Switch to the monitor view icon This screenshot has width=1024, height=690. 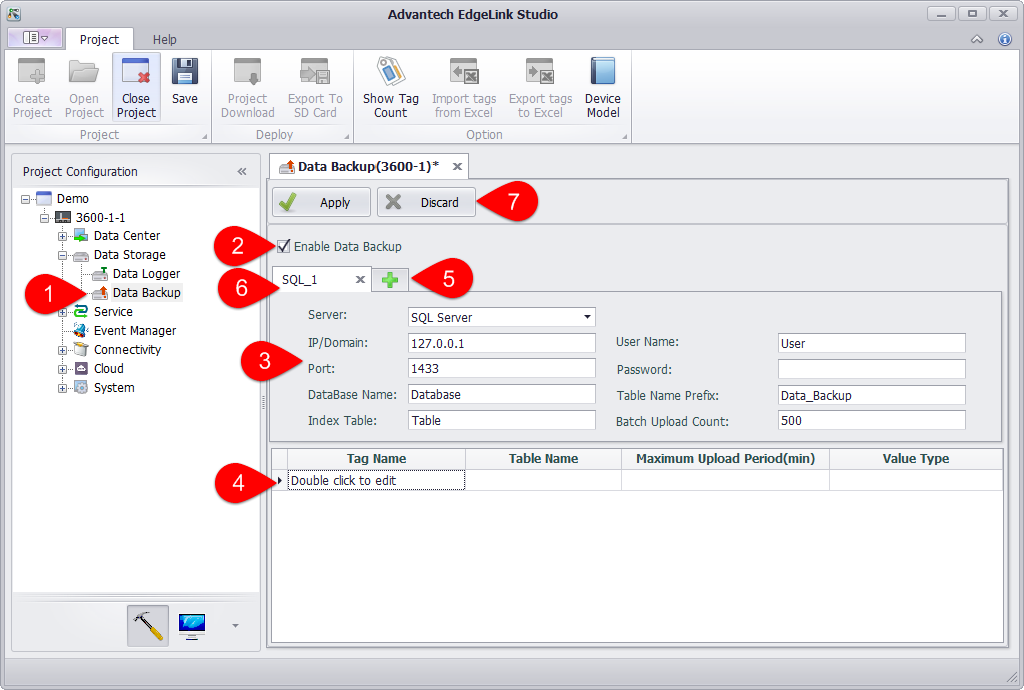click(191, 625)
